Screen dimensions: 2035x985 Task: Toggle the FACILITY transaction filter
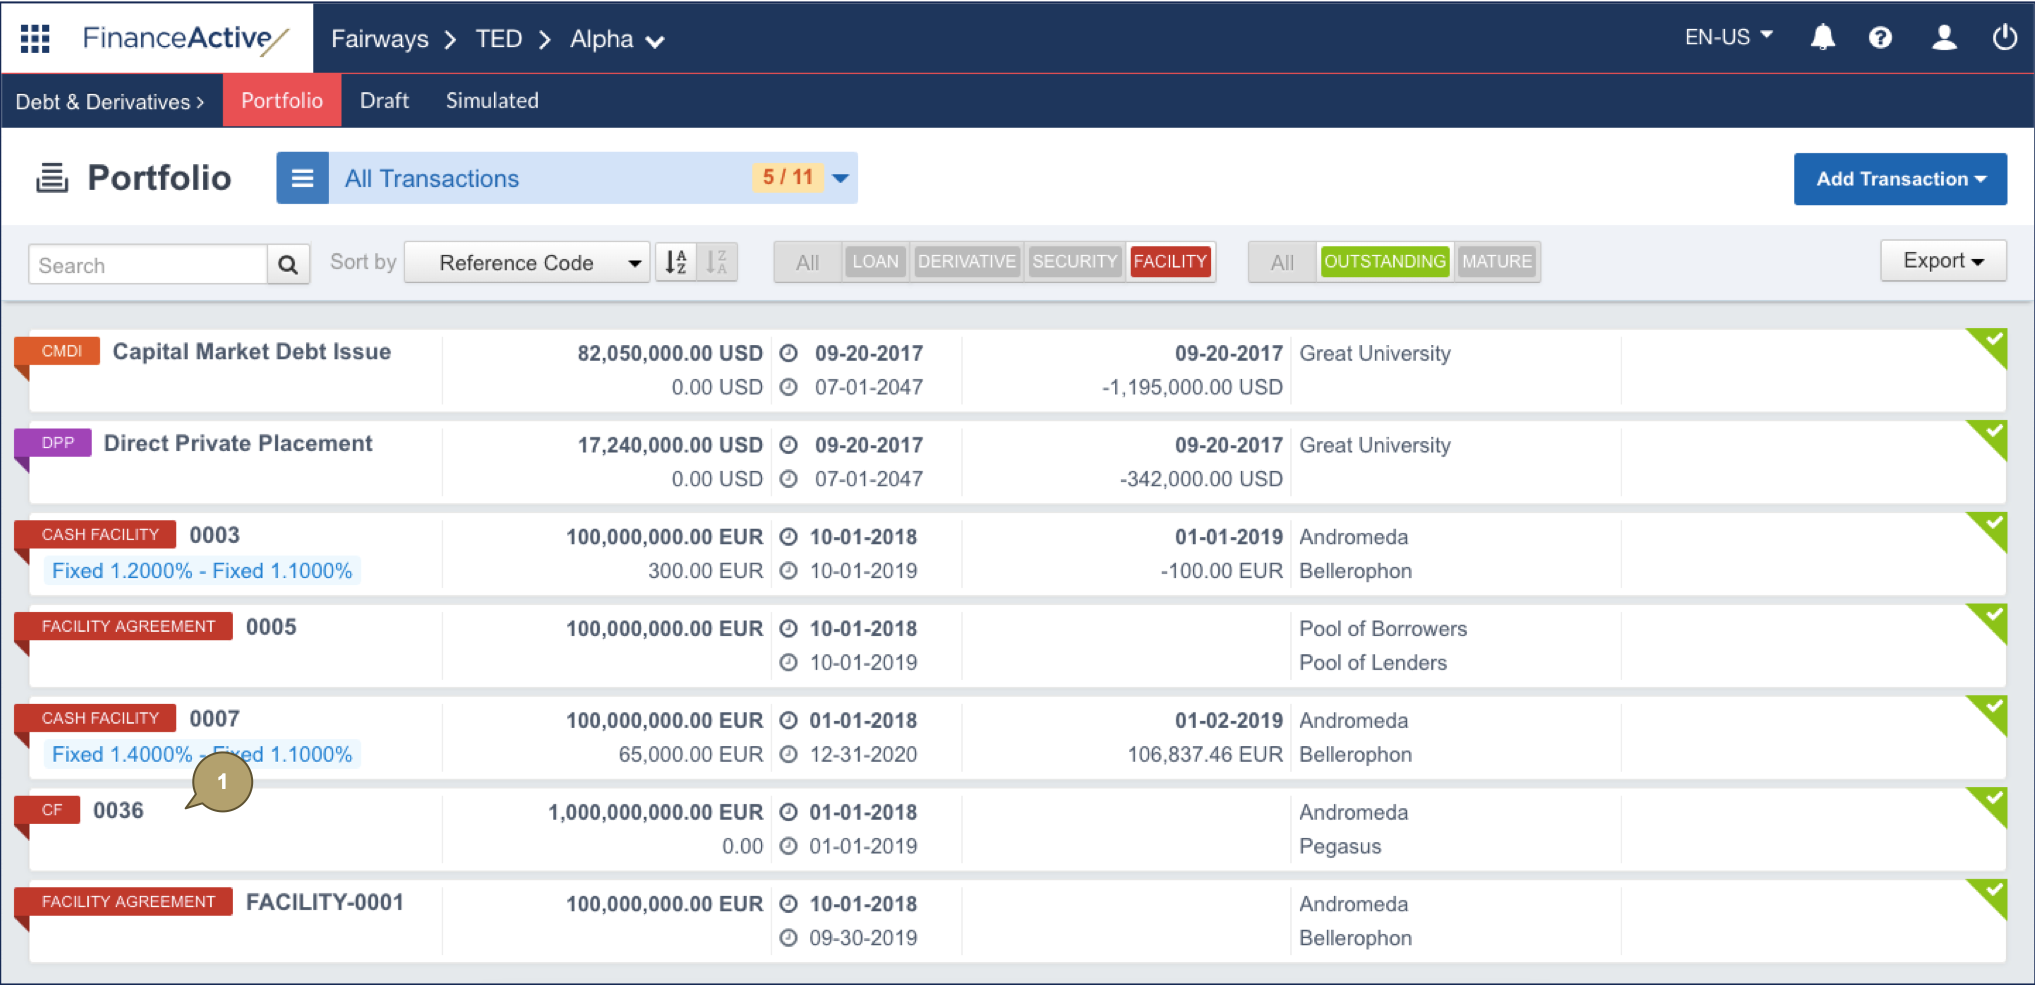tap(1171, 261)
